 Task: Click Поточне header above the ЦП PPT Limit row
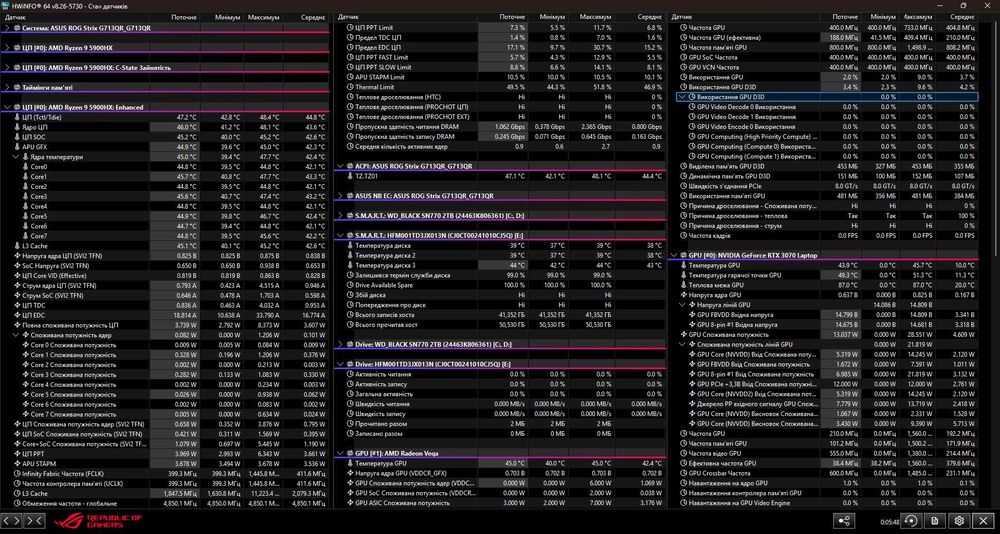[512, 17]
